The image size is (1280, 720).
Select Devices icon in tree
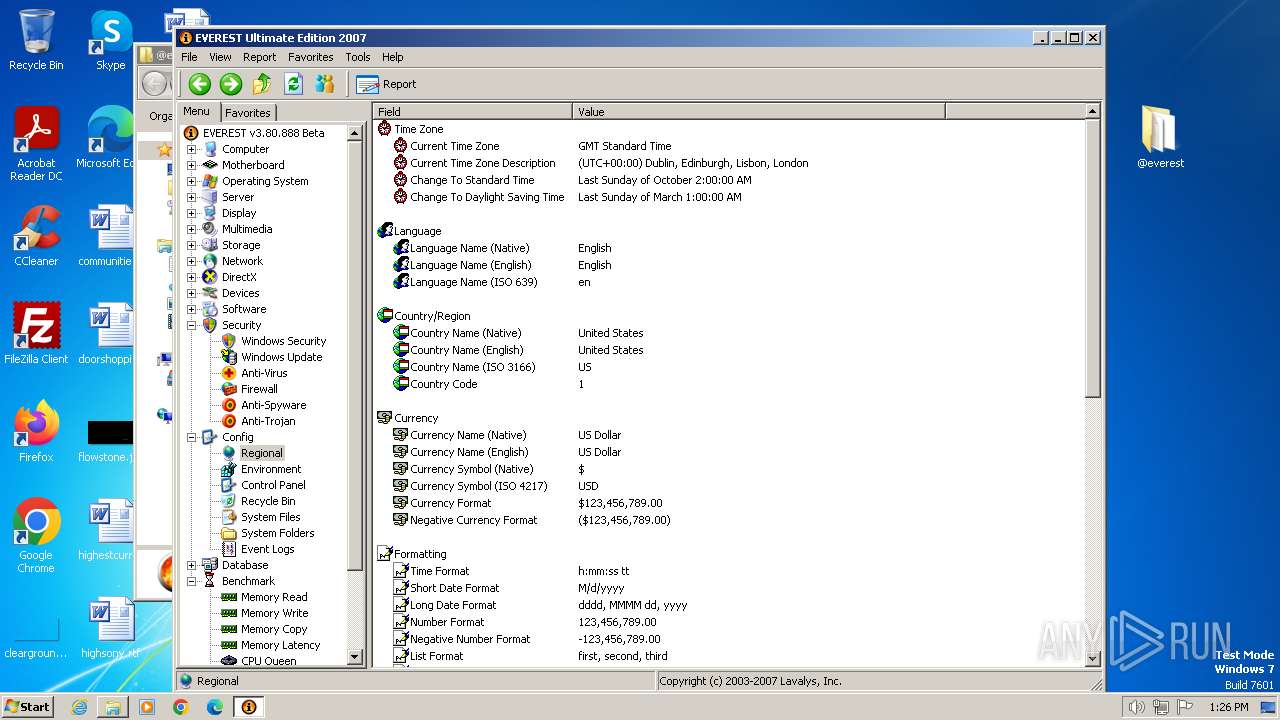click(210, 293)
